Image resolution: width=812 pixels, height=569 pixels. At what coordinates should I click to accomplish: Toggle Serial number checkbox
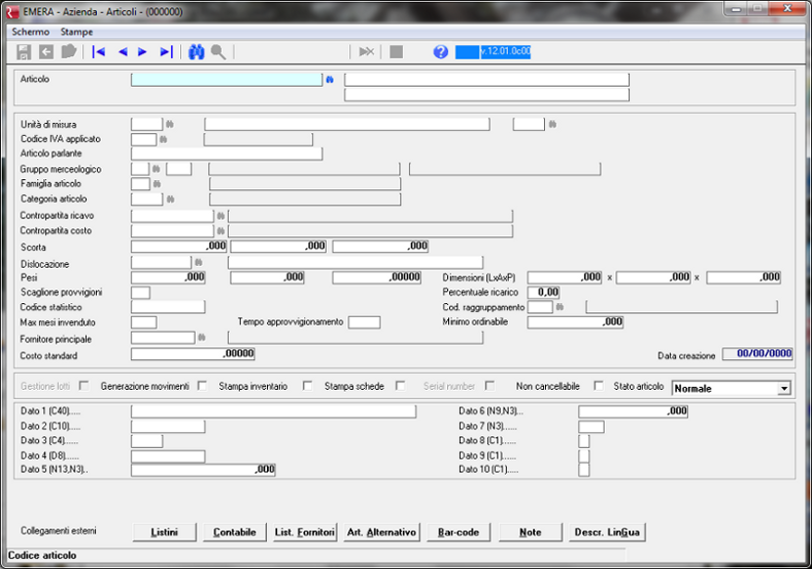[x=489, y=386]
